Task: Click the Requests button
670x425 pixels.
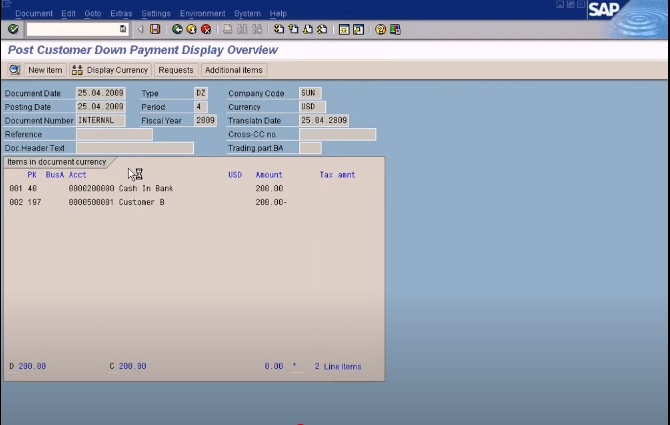Action: tap(176, 70)
